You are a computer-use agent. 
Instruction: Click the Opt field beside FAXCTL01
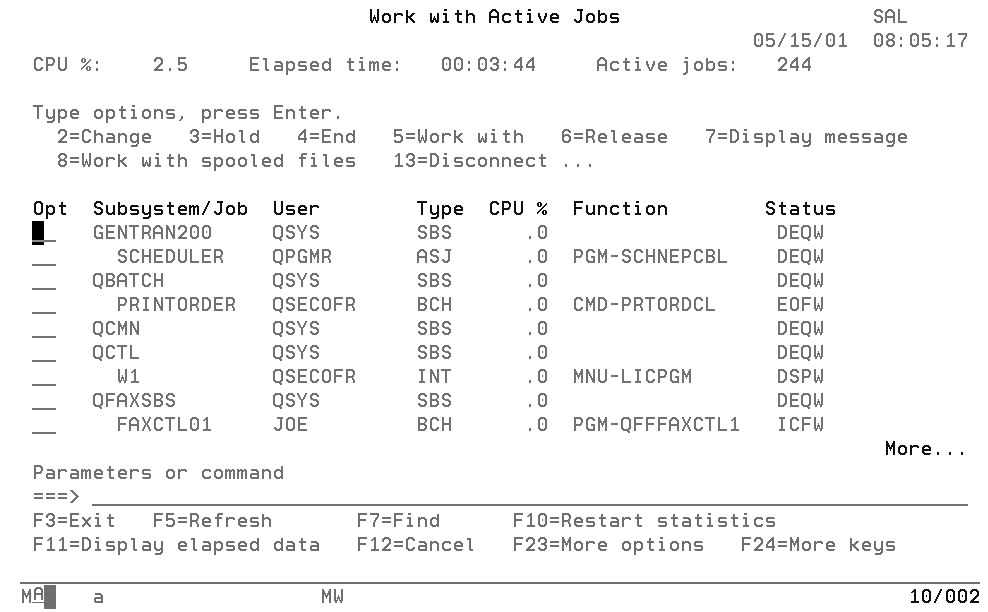pos(42,424)
